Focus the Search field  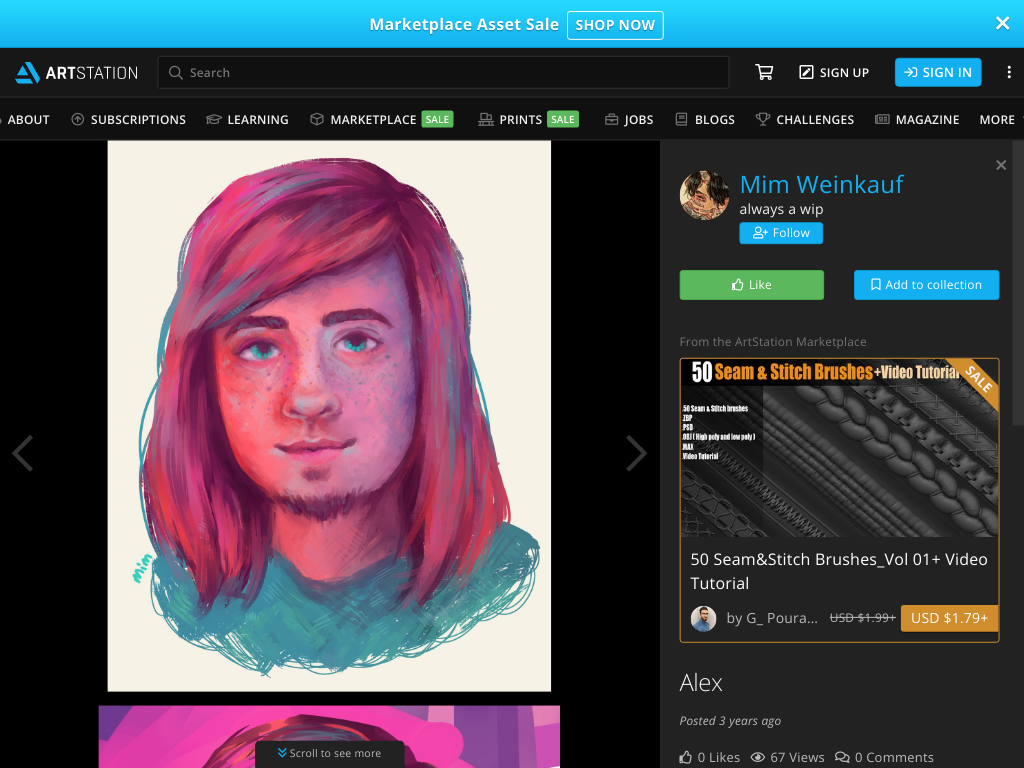point(443,72)
